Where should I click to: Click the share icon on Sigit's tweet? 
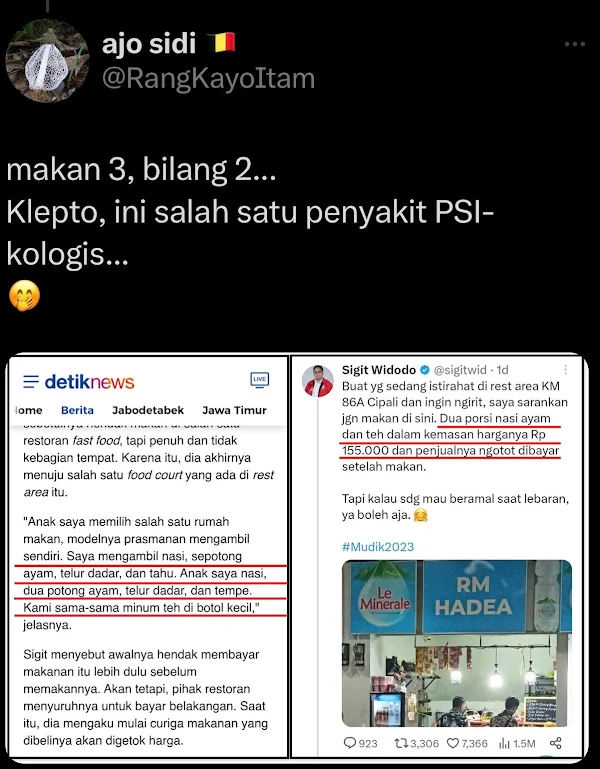point(555,743)
